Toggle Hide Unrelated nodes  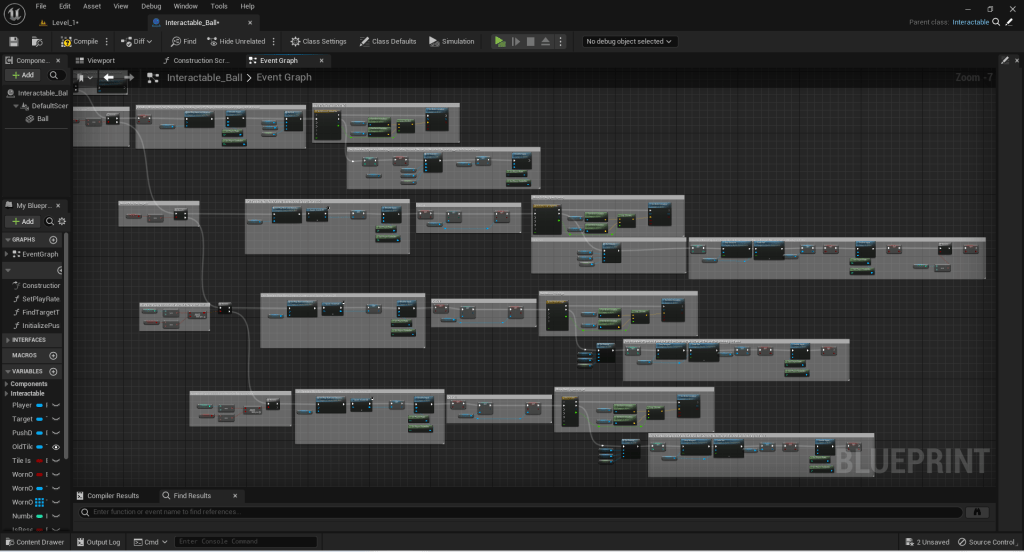pyautogui.click(x=235, y=41)
